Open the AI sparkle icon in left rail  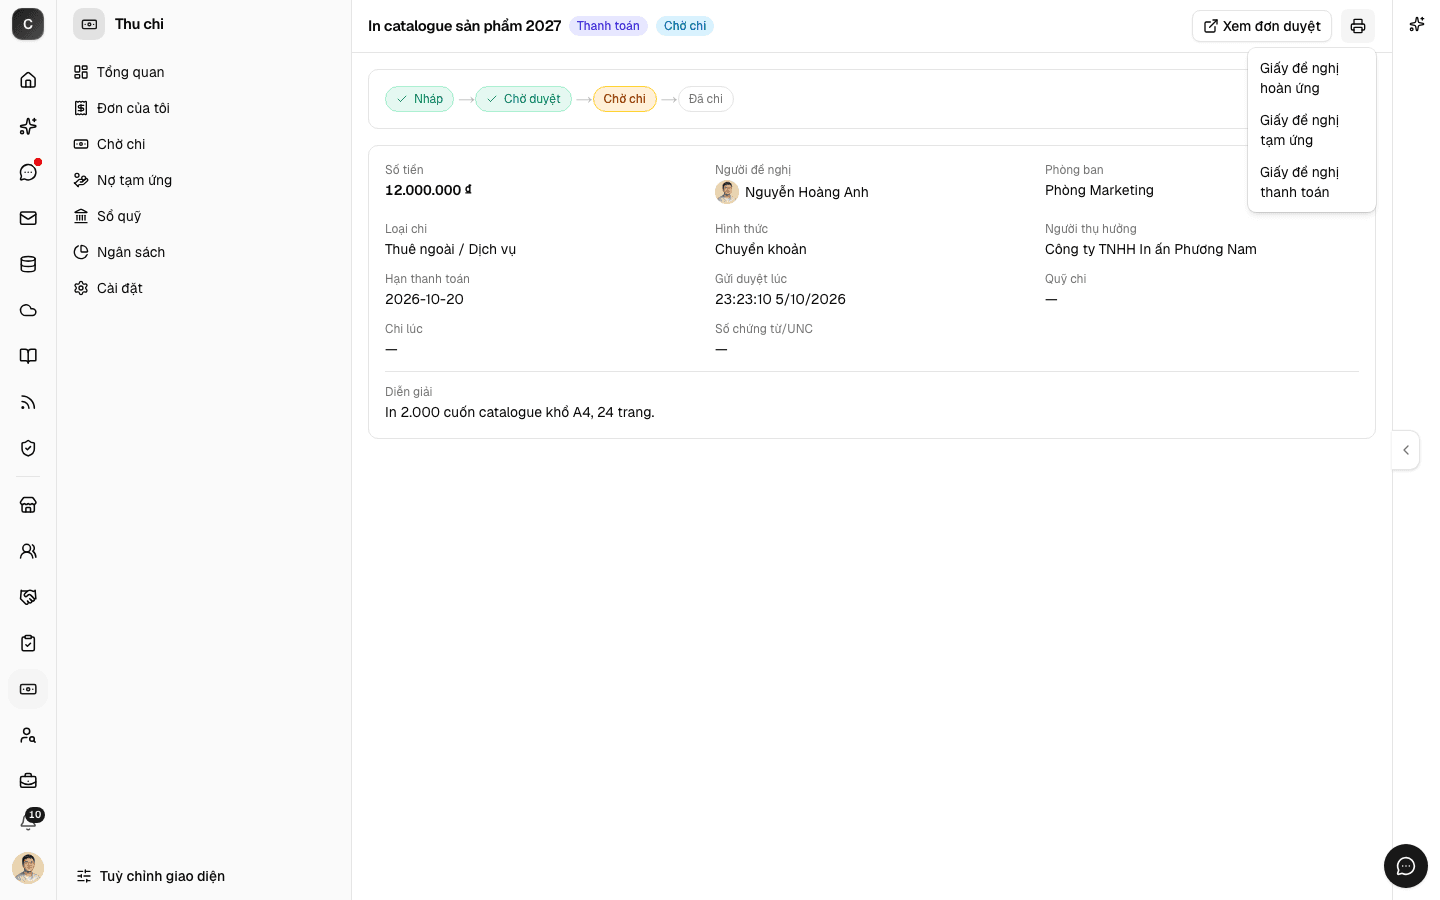28,126
